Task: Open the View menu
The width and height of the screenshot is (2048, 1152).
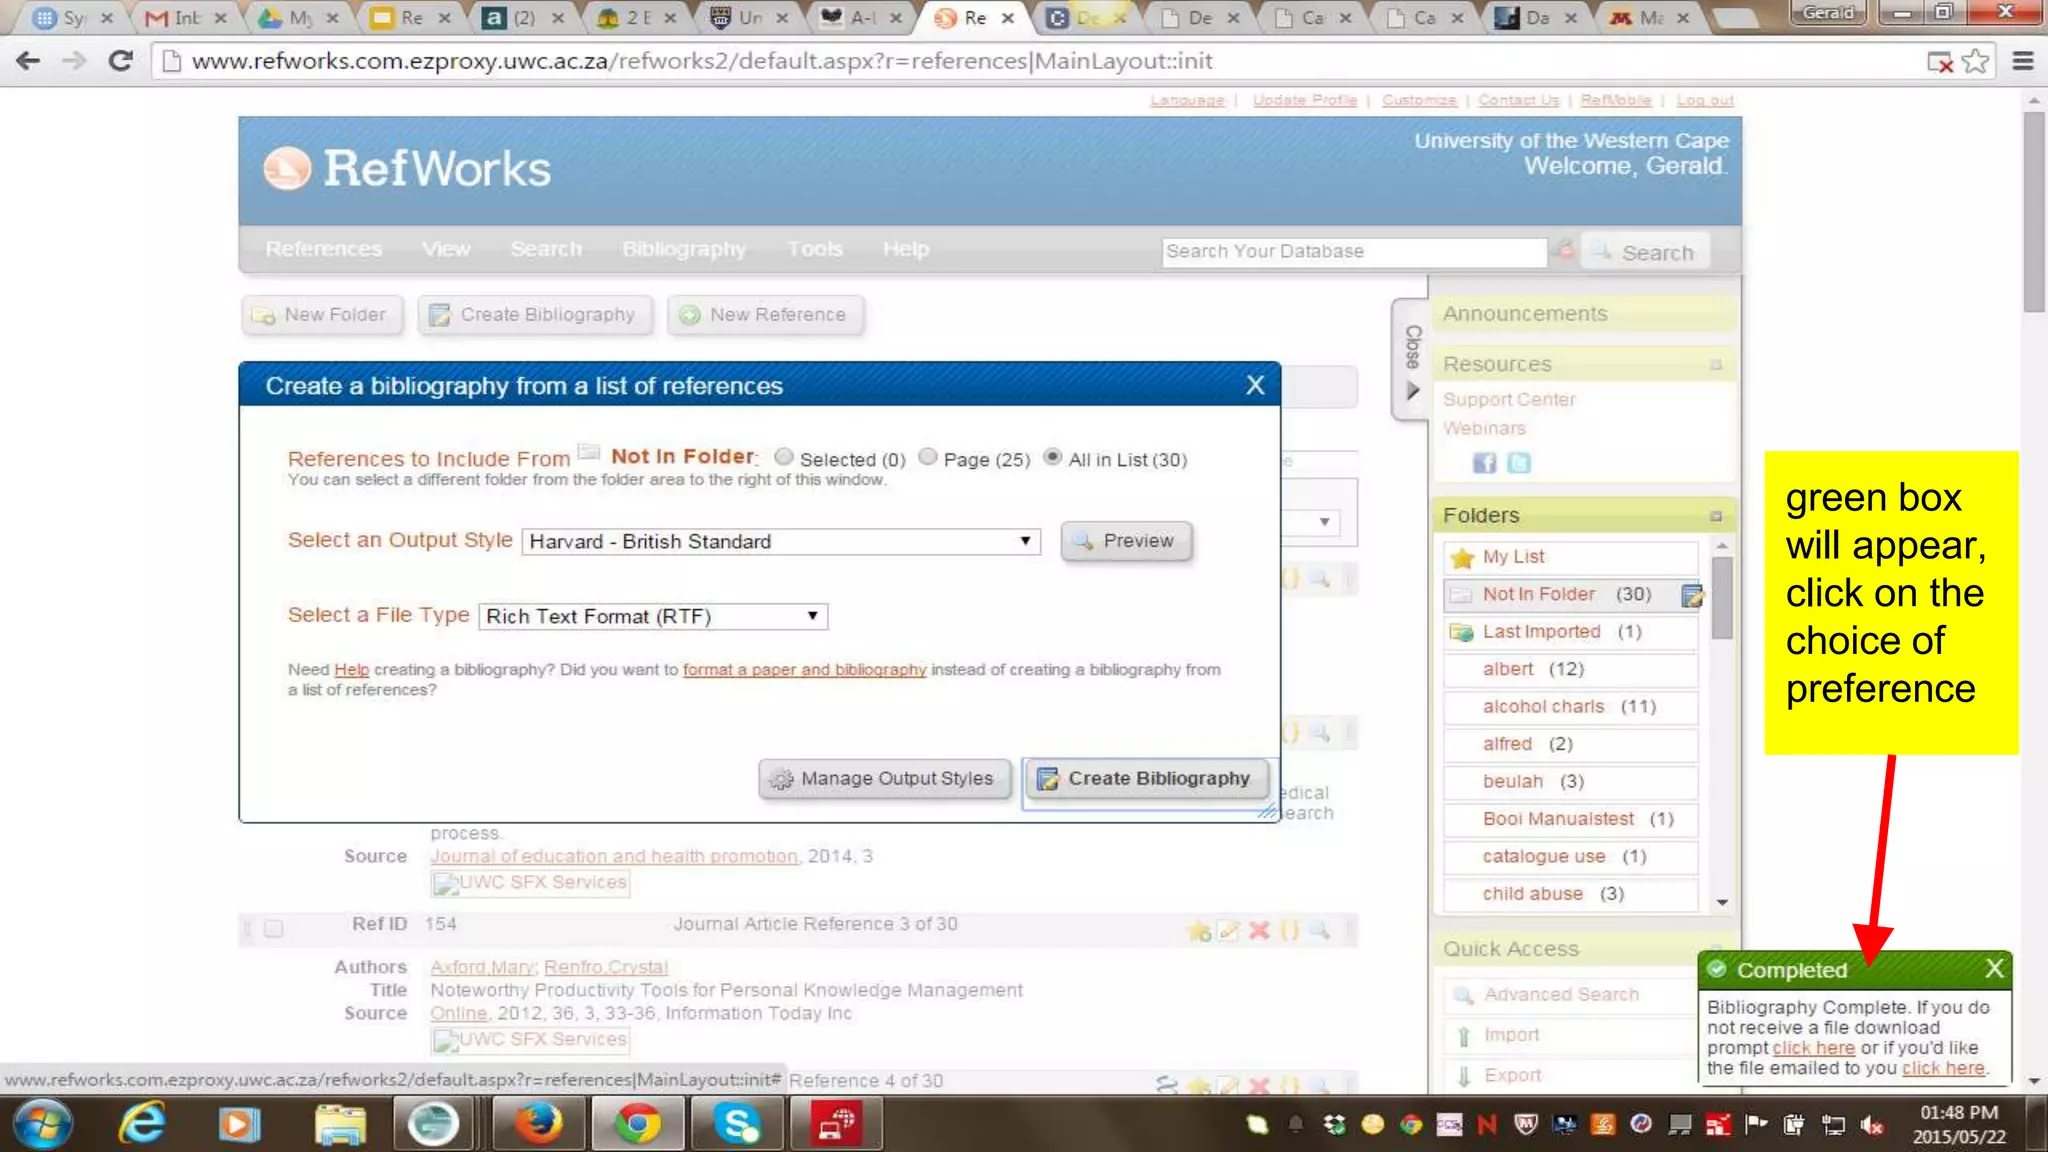Action: (446, 249)
